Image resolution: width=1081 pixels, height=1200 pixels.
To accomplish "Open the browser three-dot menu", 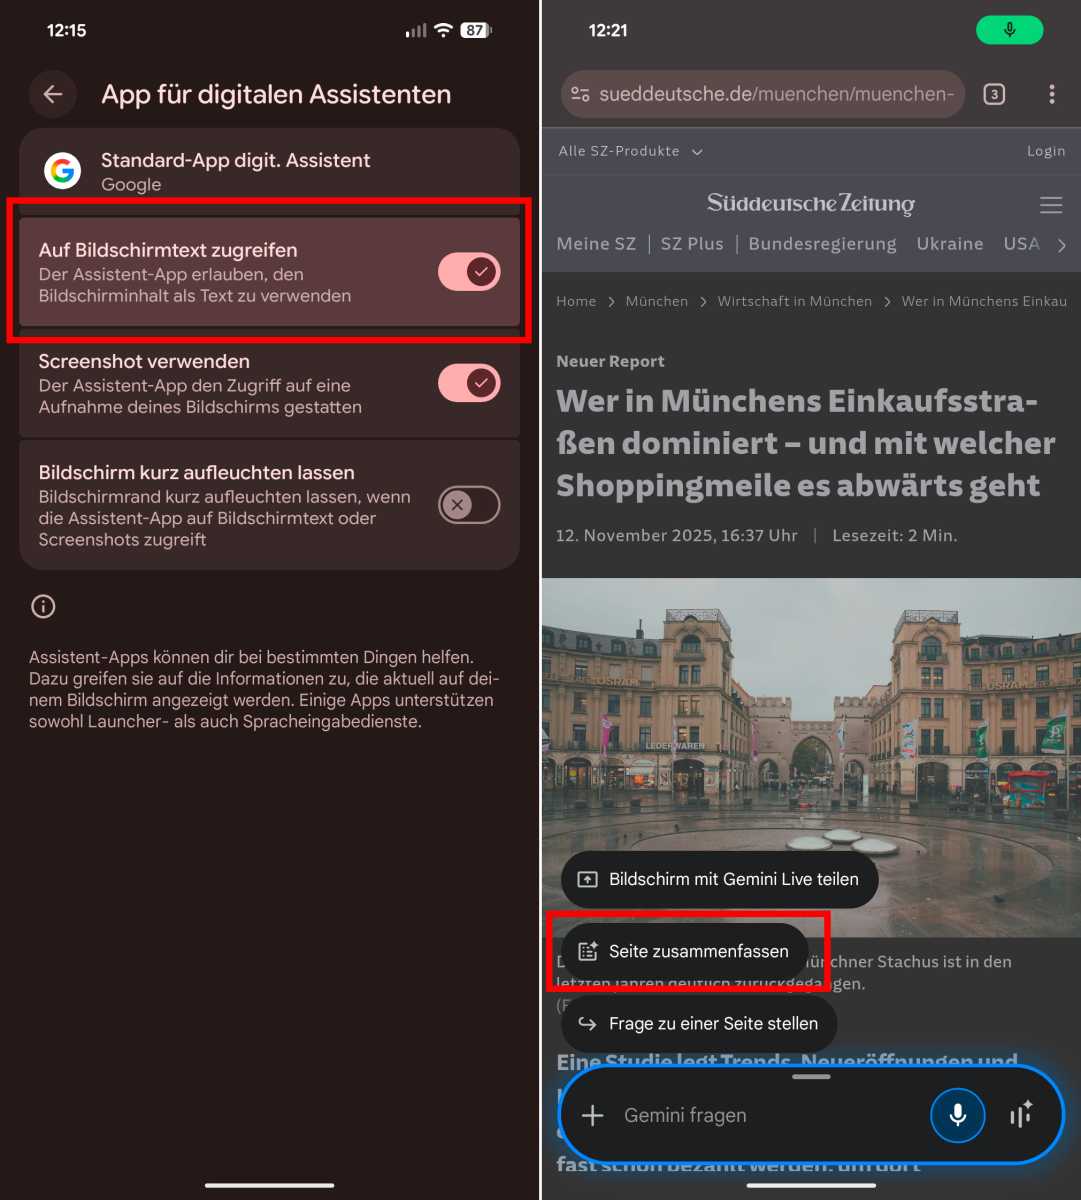I will pyautogui.click(x=1051, y=94).
